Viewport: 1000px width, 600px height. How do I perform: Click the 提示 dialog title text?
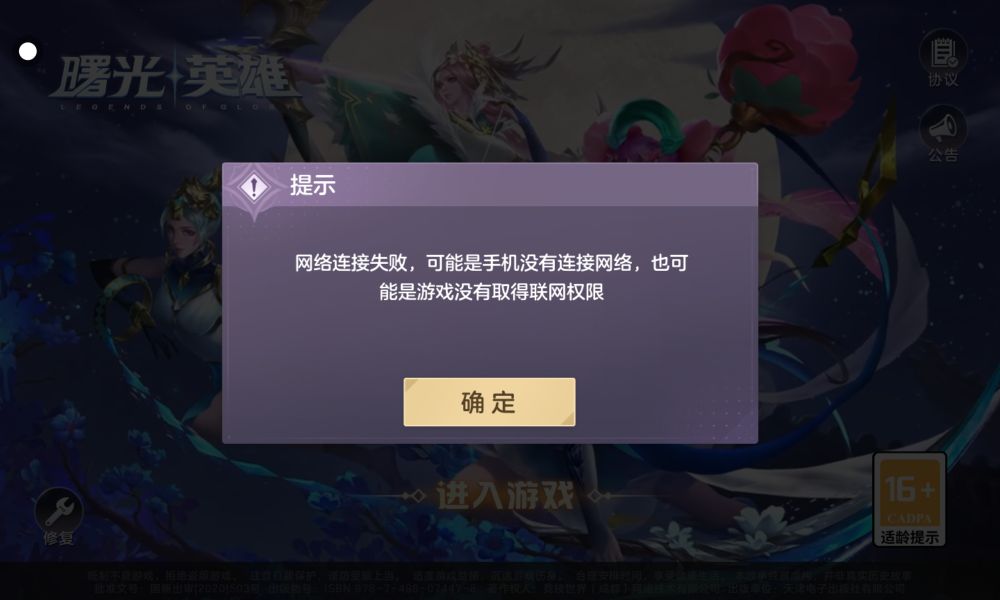(x=312, y=185)
